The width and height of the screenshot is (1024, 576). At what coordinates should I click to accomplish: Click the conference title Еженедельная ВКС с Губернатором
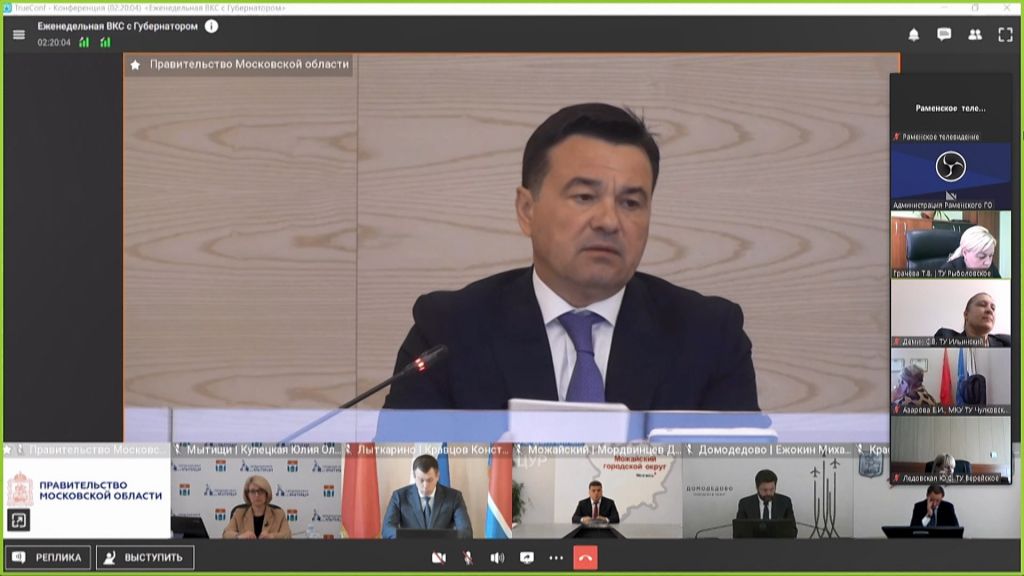pyautogui.click(x=118, y=26)
